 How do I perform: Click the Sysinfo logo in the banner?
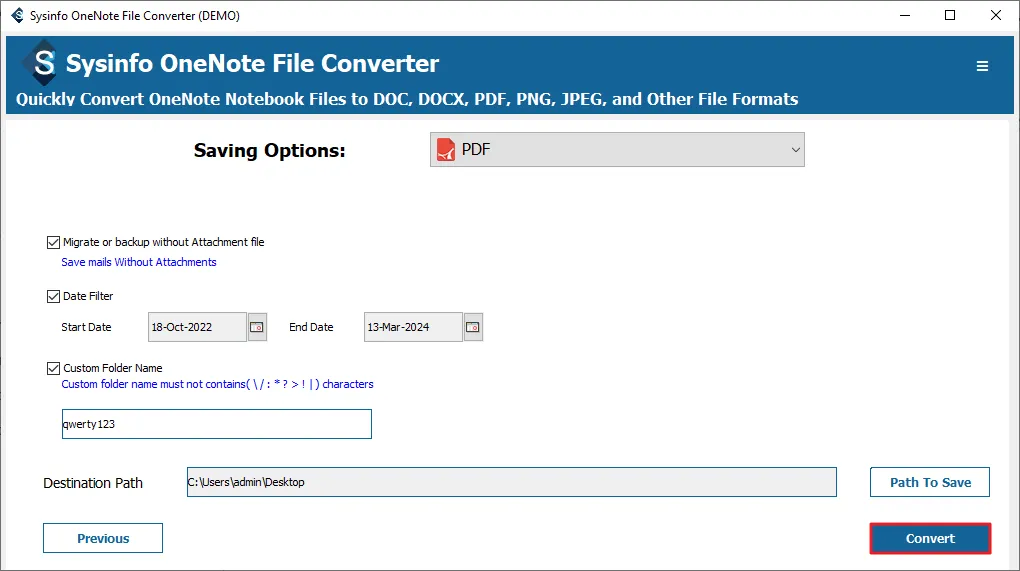[x=44, y=63]
